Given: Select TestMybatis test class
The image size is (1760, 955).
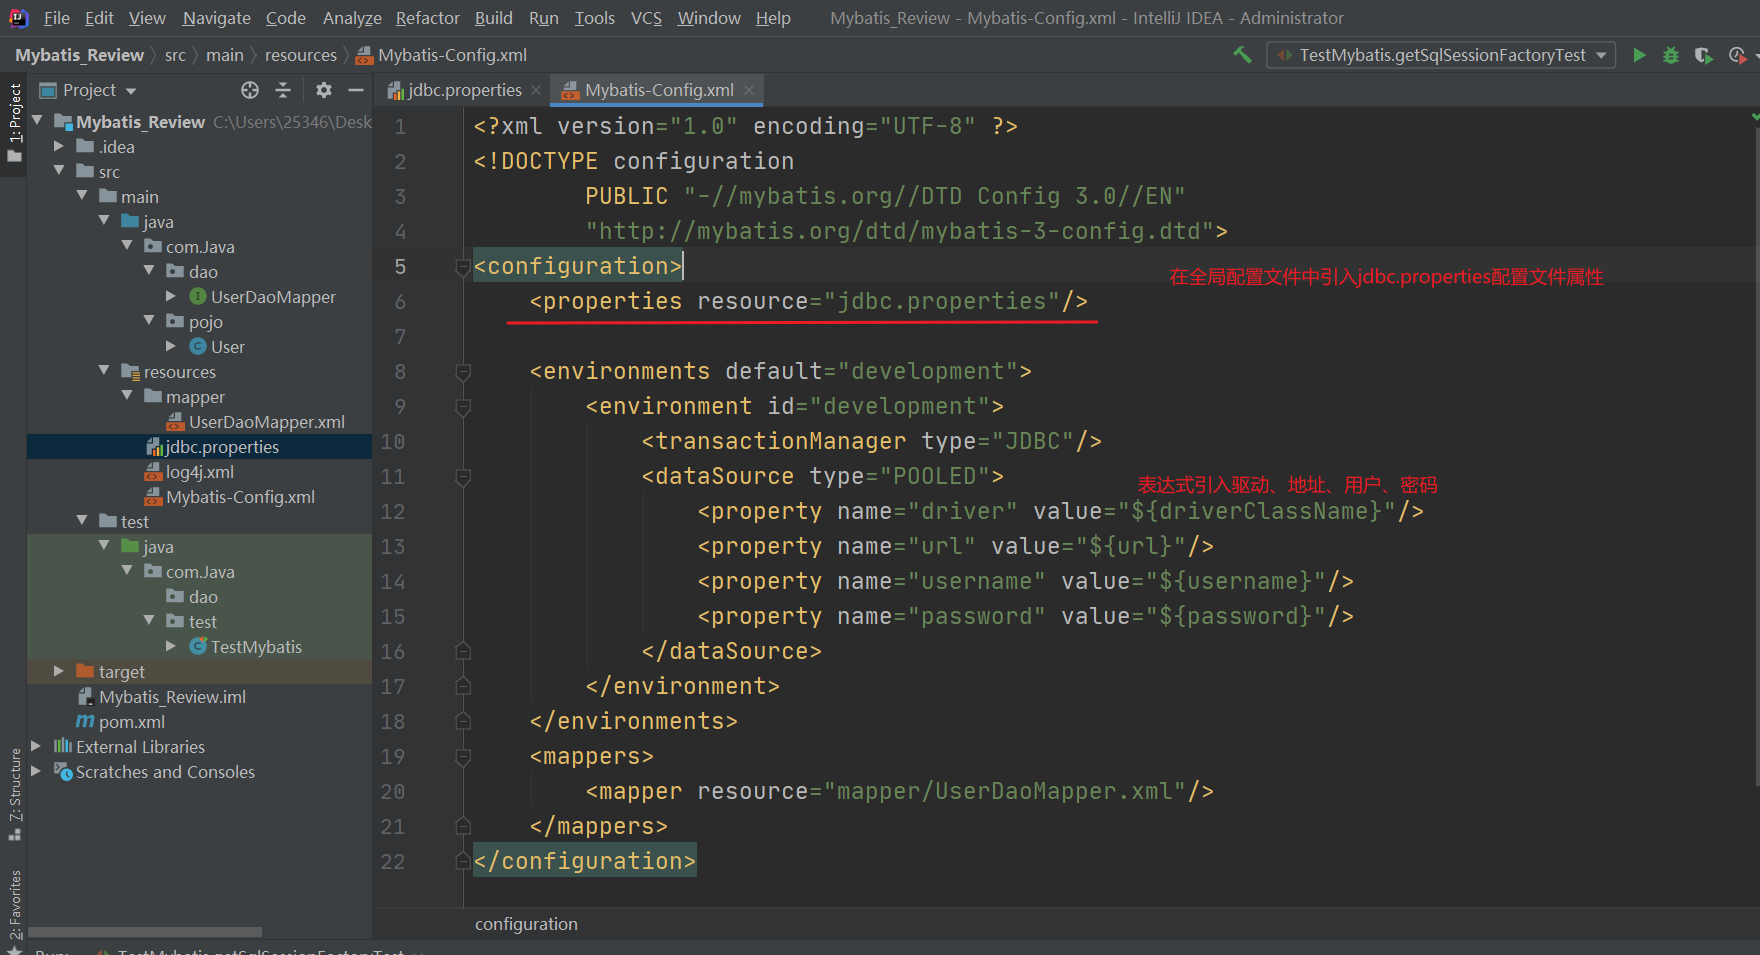Looking at the screenshot, I should (256, 647).
